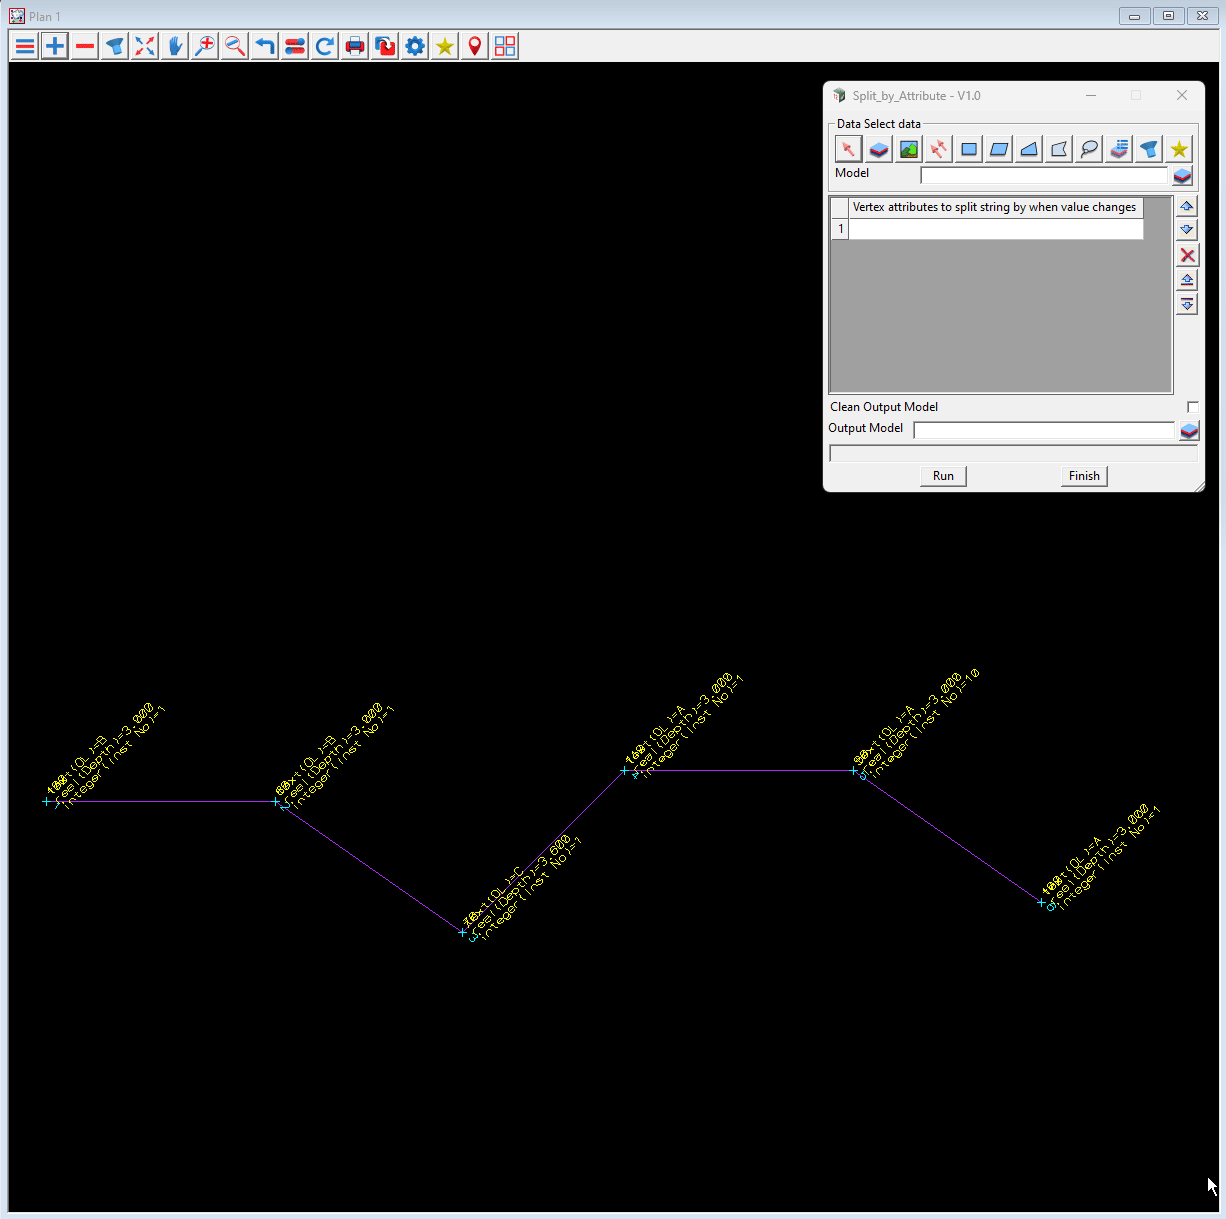1226x1219 pixels.
Task: Click the fit-view crossed arrows icon
Action: pos(145,46)
